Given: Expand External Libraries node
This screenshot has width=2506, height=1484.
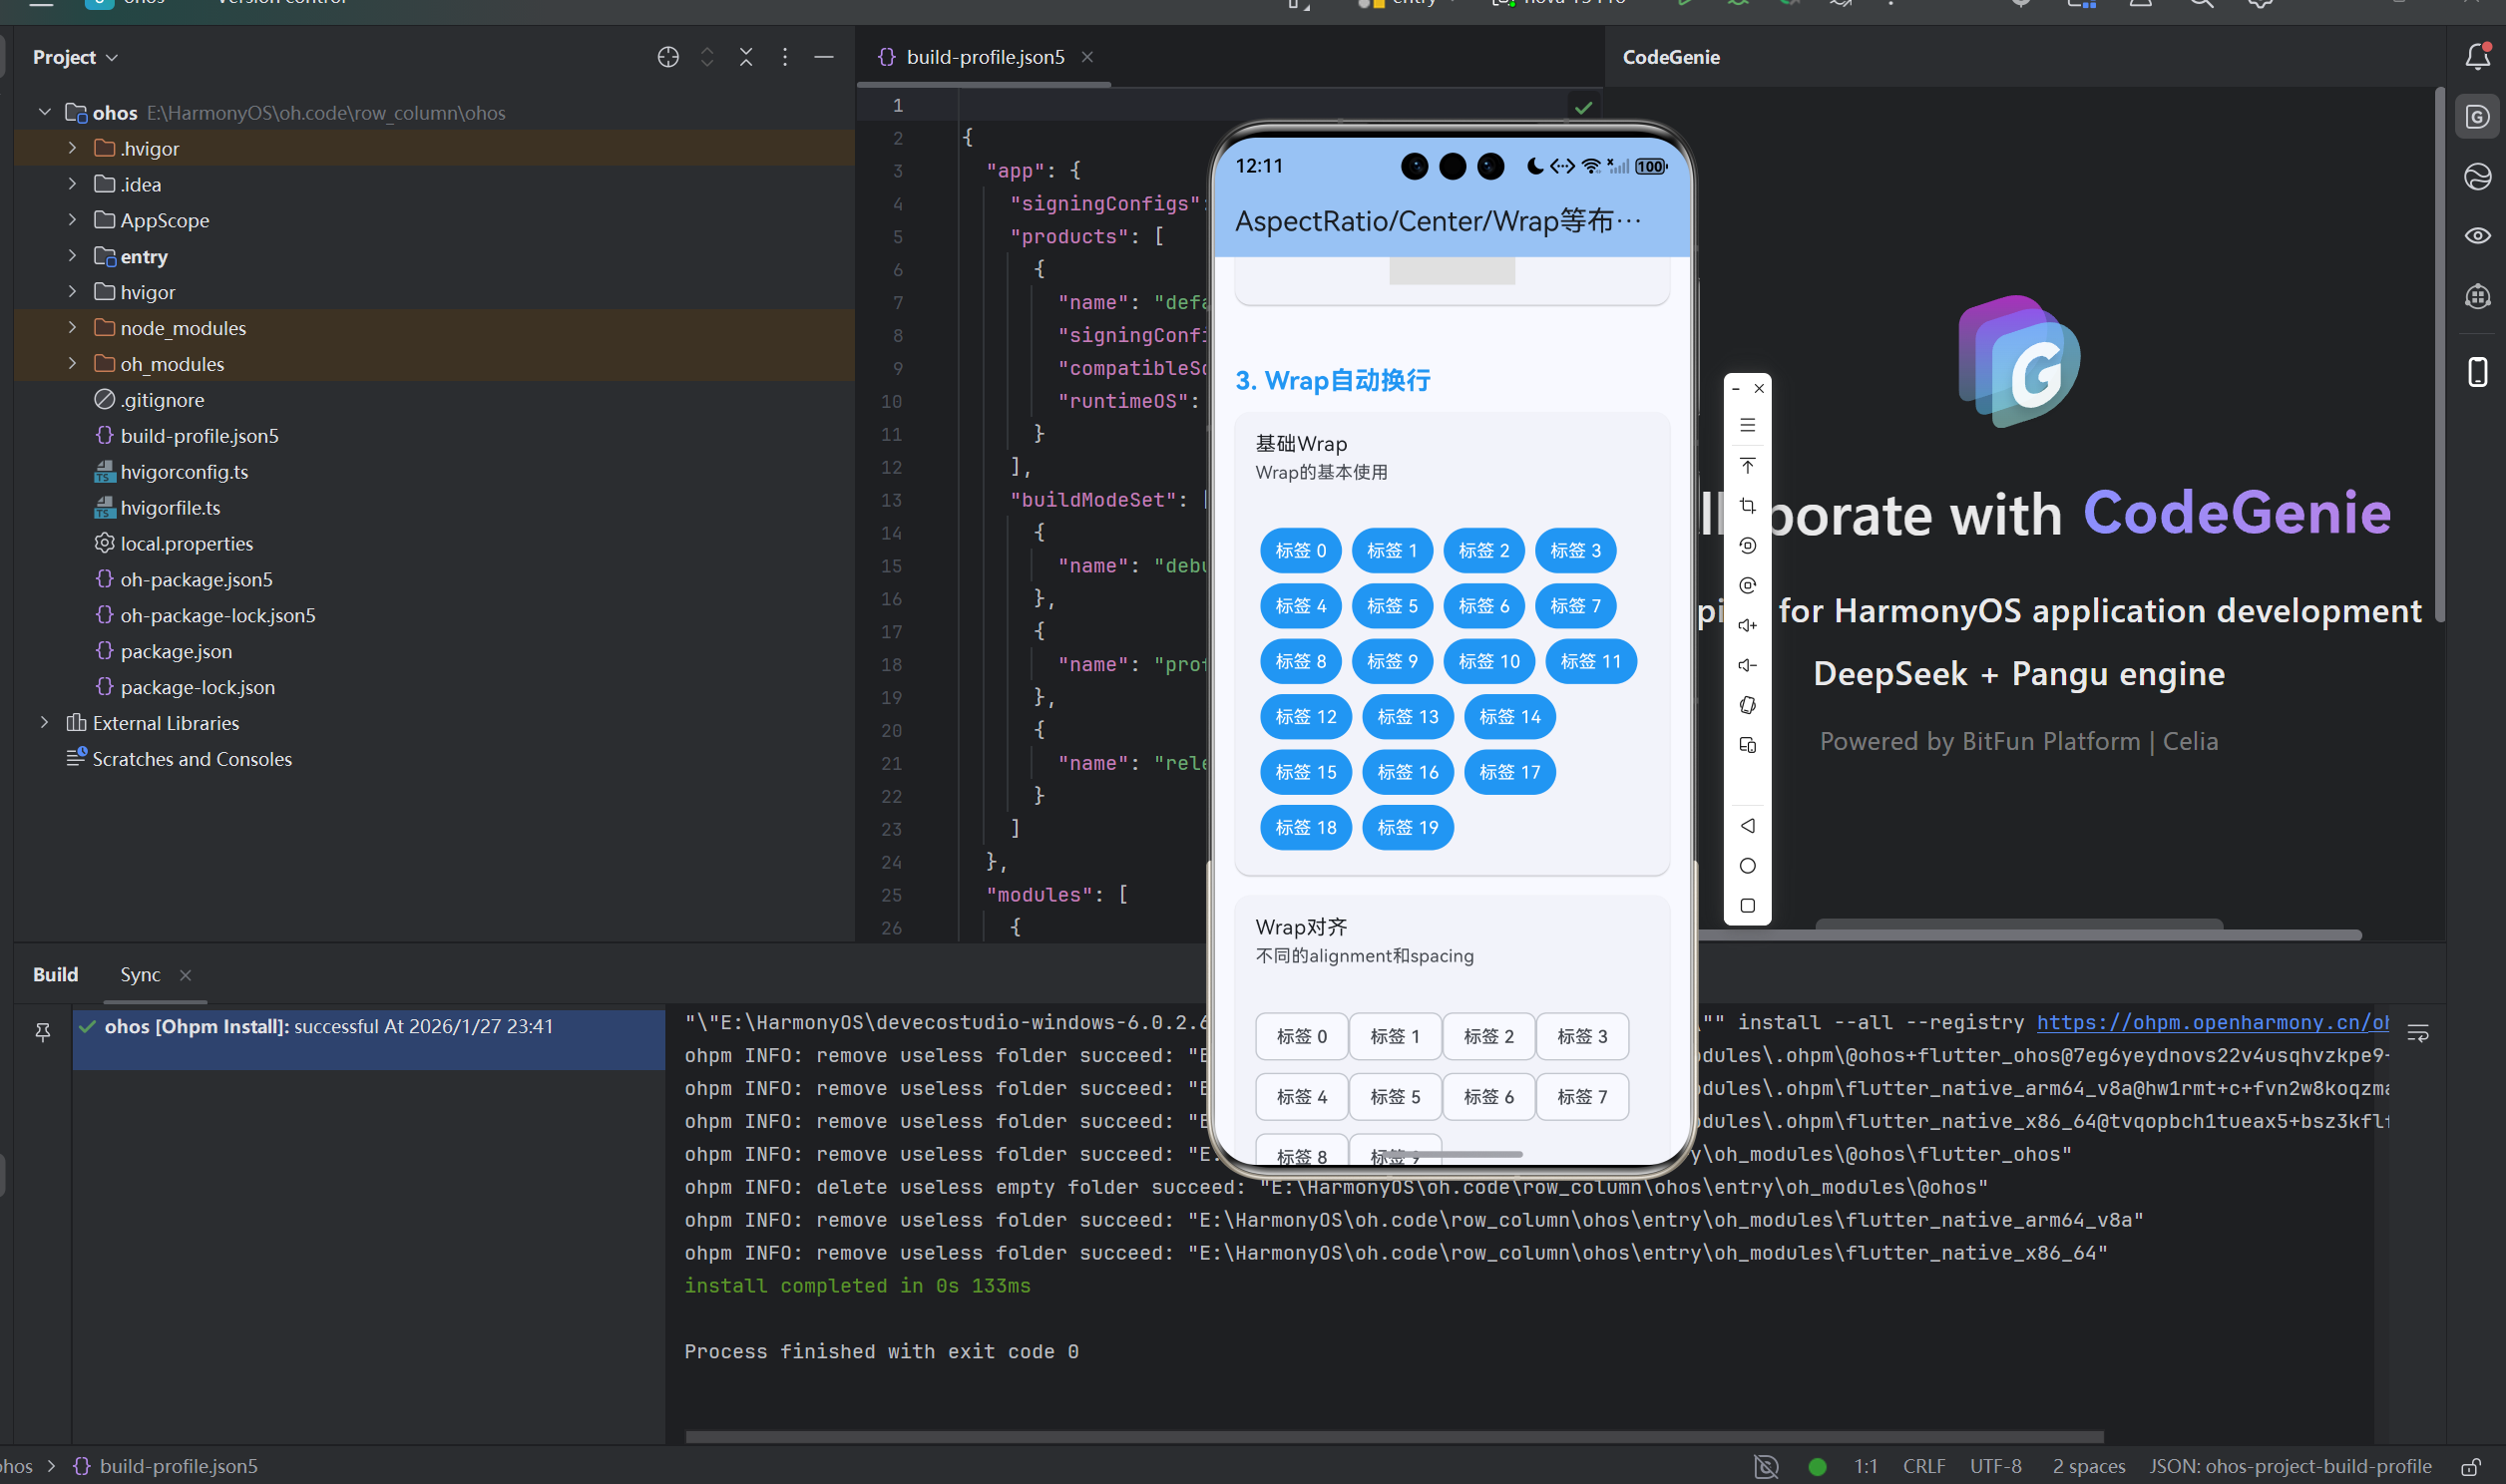Looking at the screenshot, I should click(x=44, y=722).
